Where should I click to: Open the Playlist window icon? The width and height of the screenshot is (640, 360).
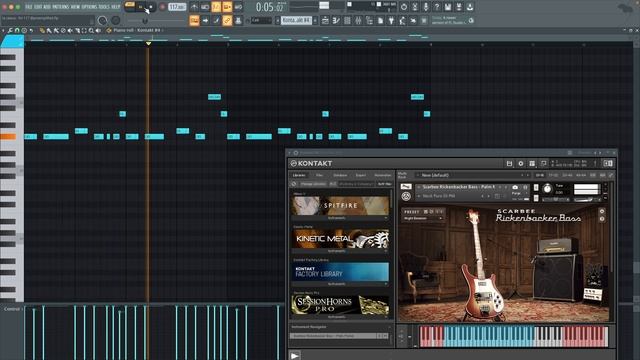coord(324,20)
